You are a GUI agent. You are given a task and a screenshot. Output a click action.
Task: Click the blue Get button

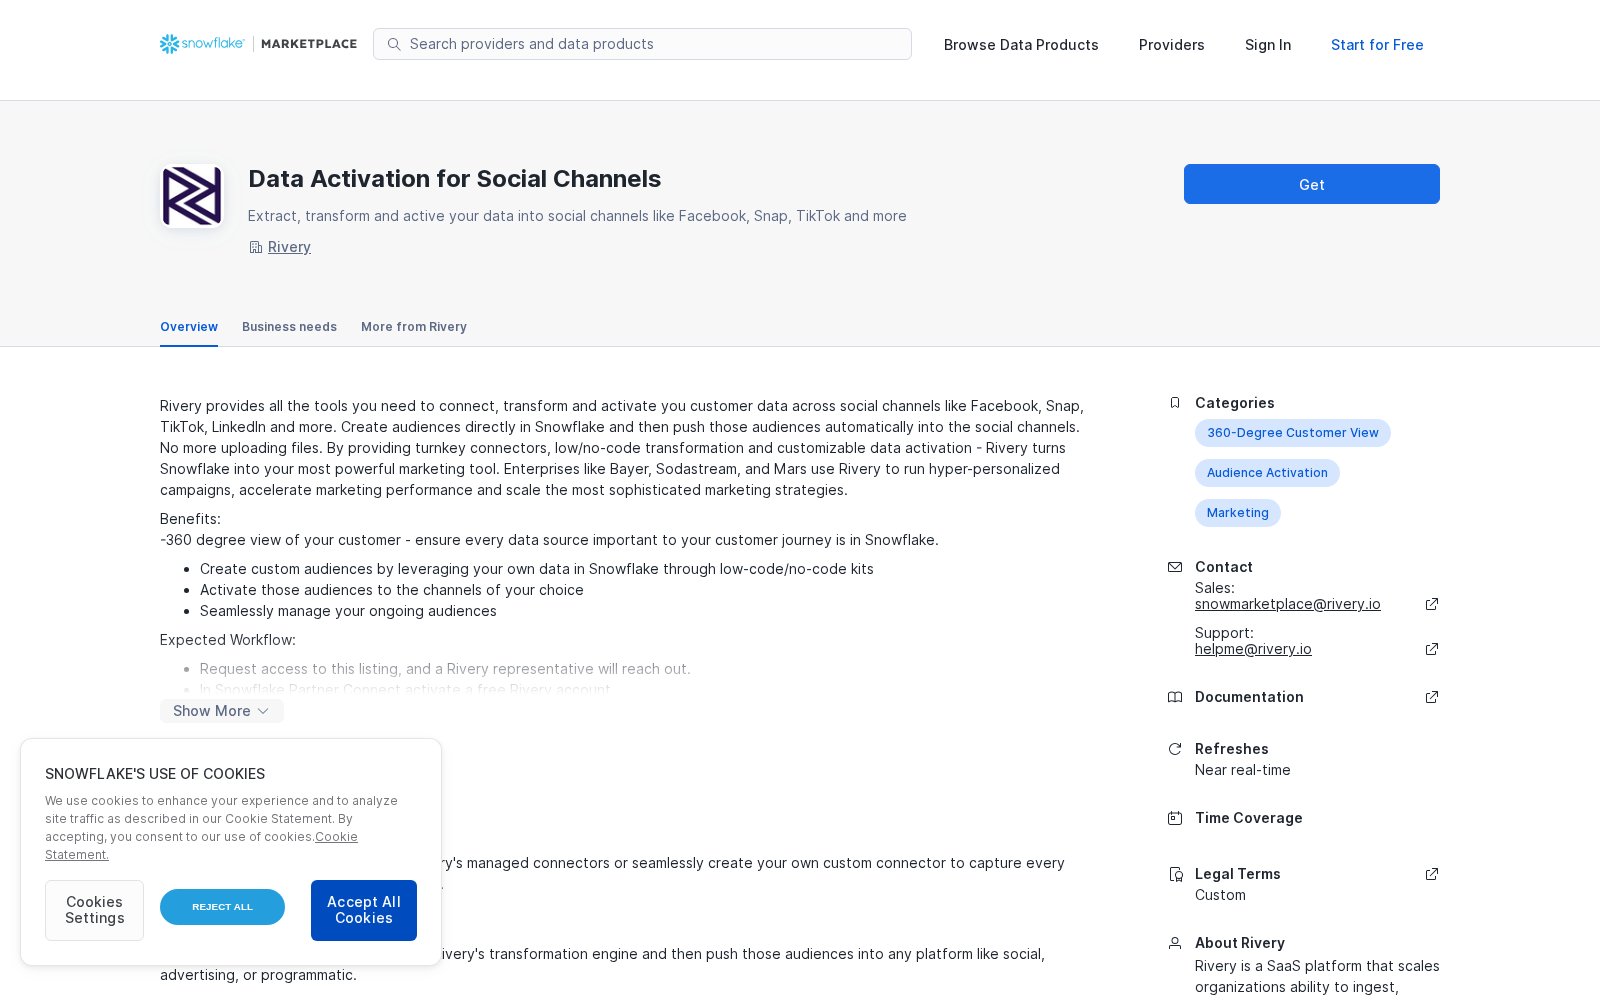[x=1312, y=184]
